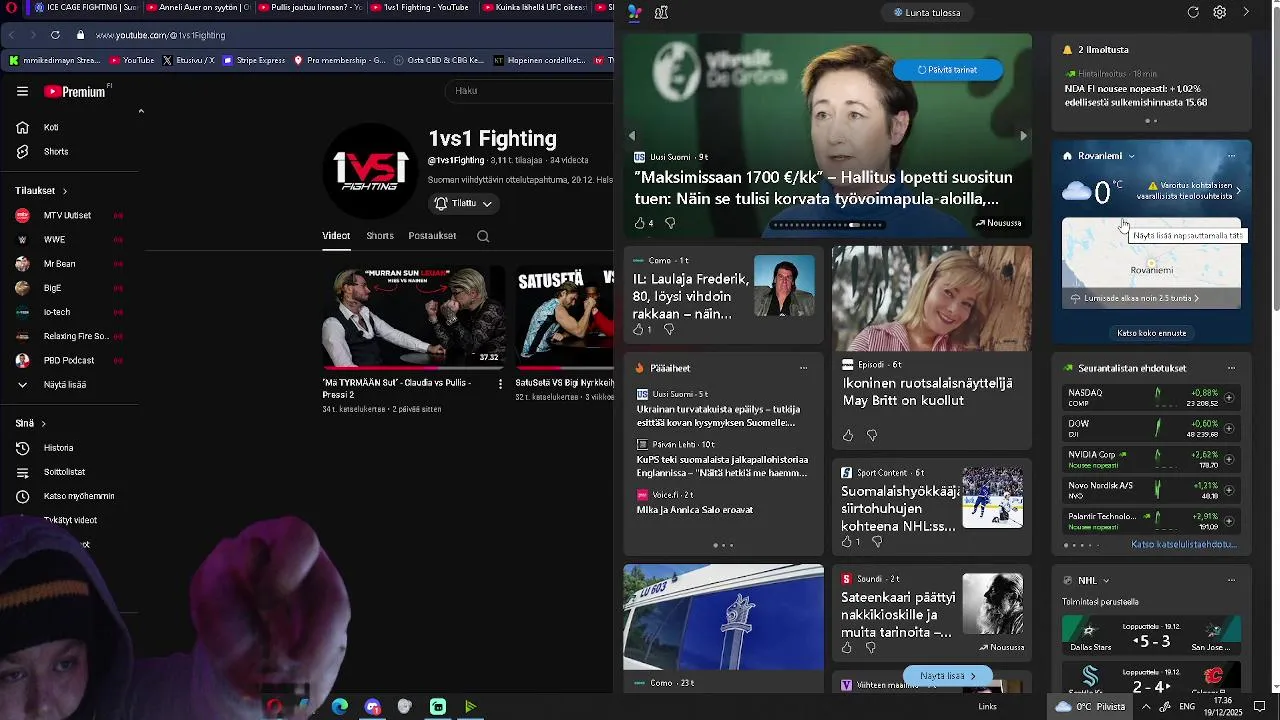Click the browser address bar URL
This screenshot has width=1280, height=720.
[160, 35]
